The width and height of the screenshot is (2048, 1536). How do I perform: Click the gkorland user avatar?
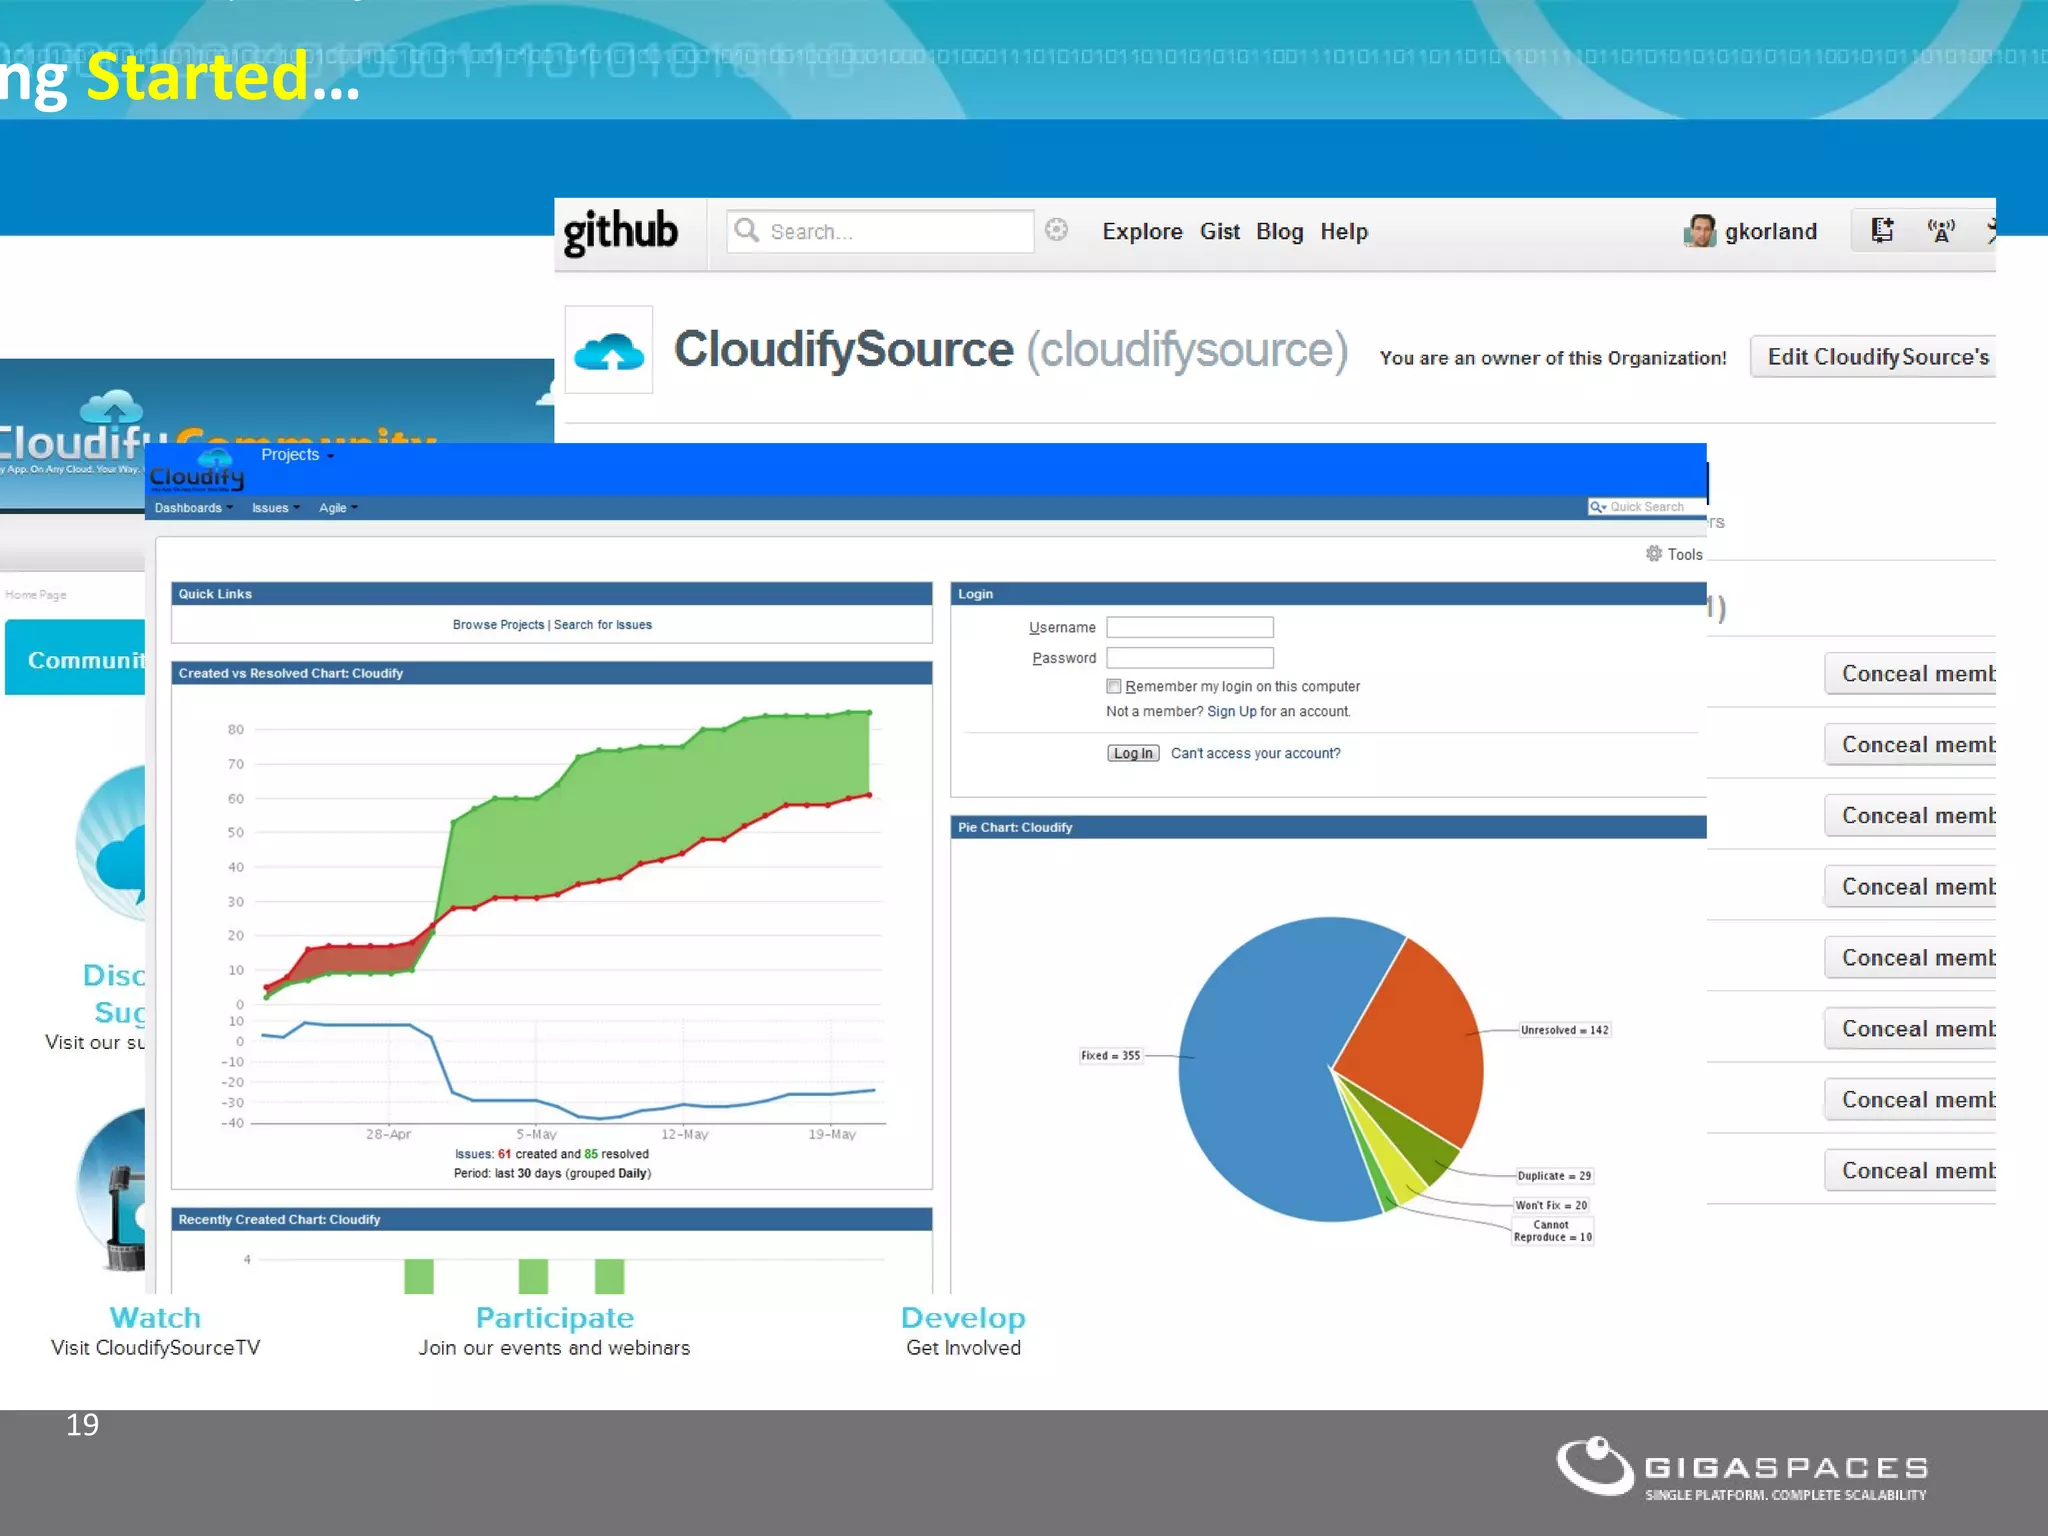[x=1699, y=231]
